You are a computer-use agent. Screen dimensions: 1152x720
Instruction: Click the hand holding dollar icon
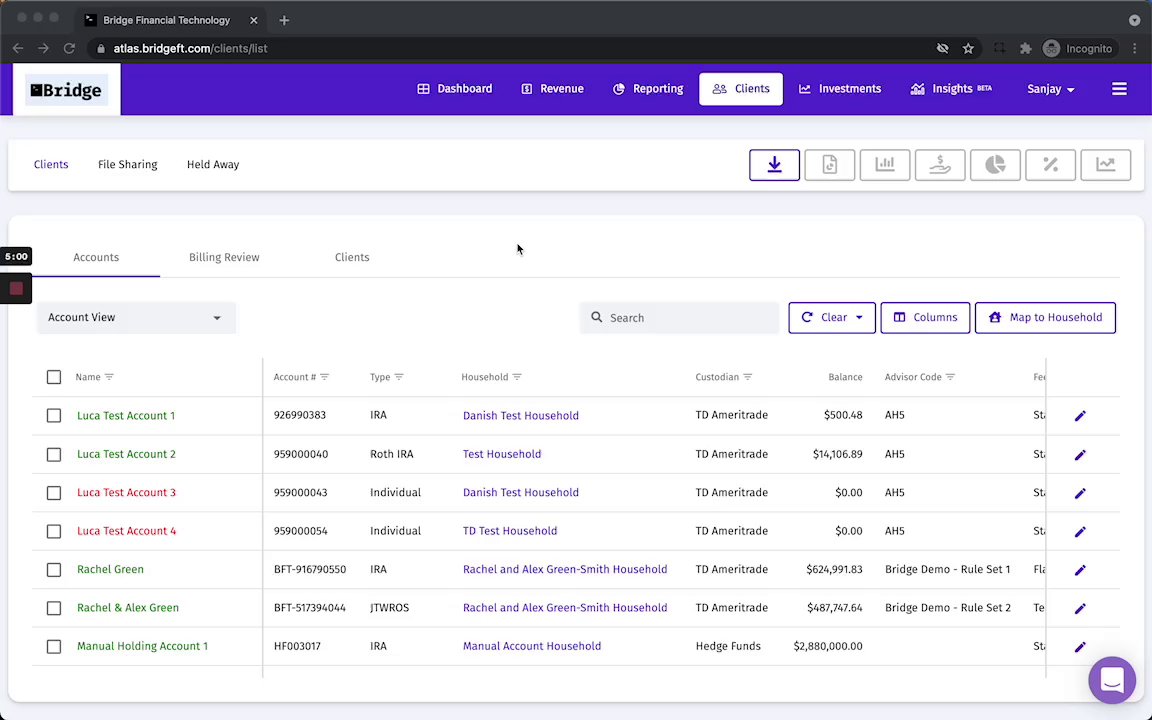coord(940,165)
